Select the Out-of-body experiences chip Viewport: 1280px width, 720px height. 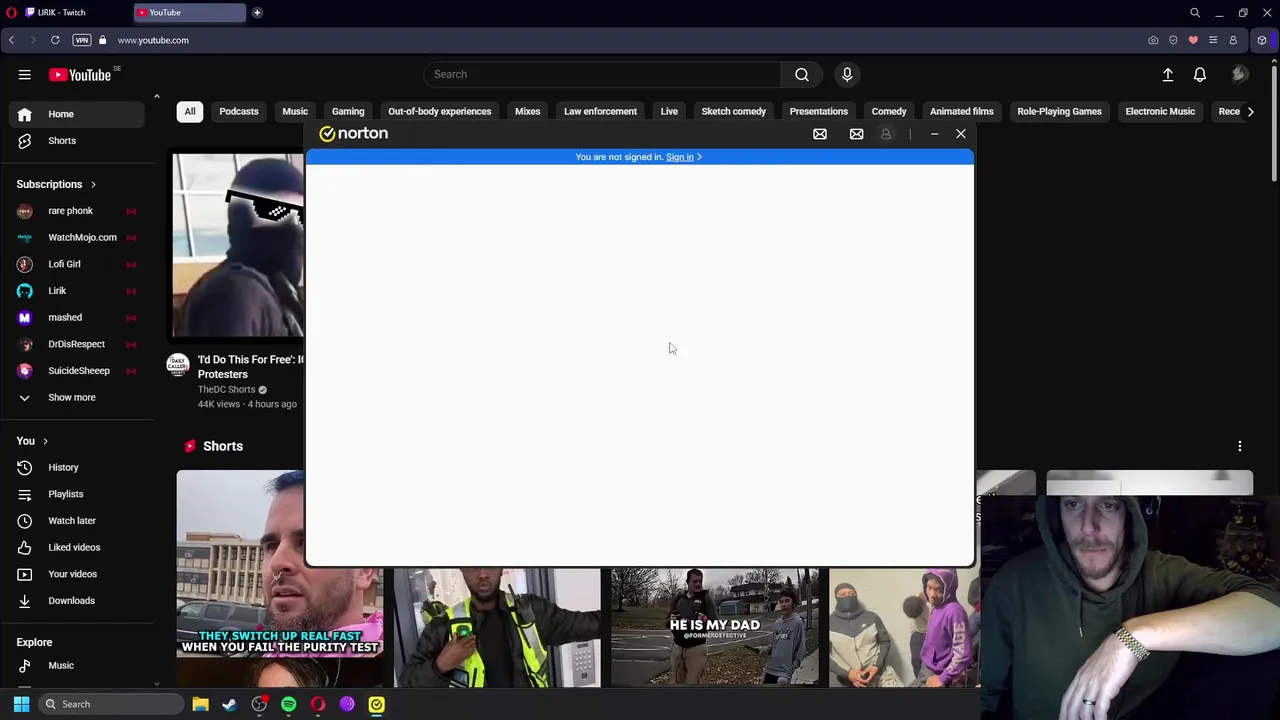coord(440,111)
